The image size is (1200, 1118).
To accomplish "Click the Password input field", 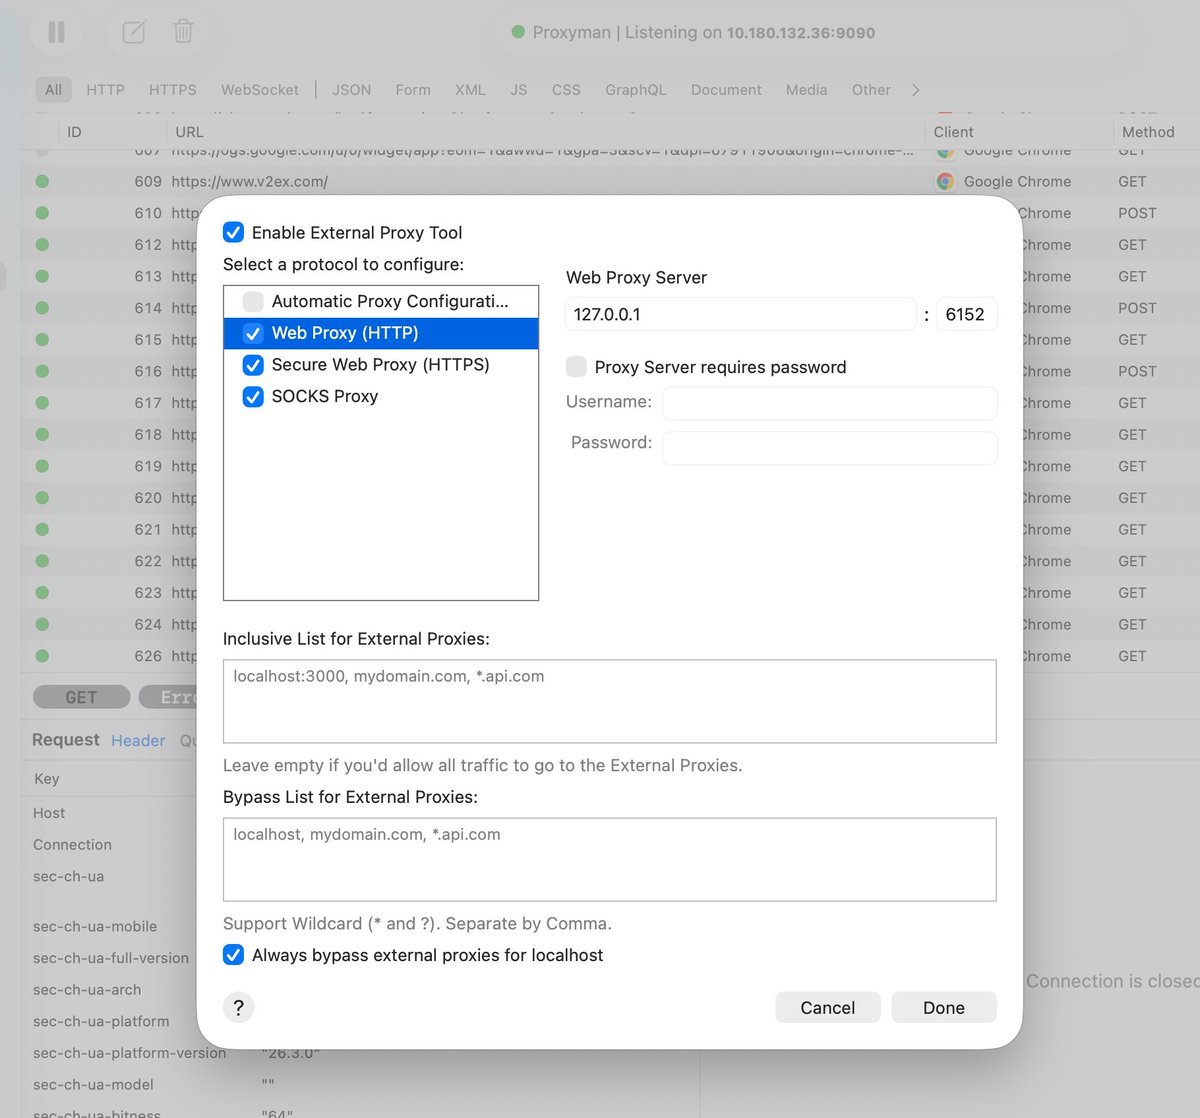I will [830, 447].
